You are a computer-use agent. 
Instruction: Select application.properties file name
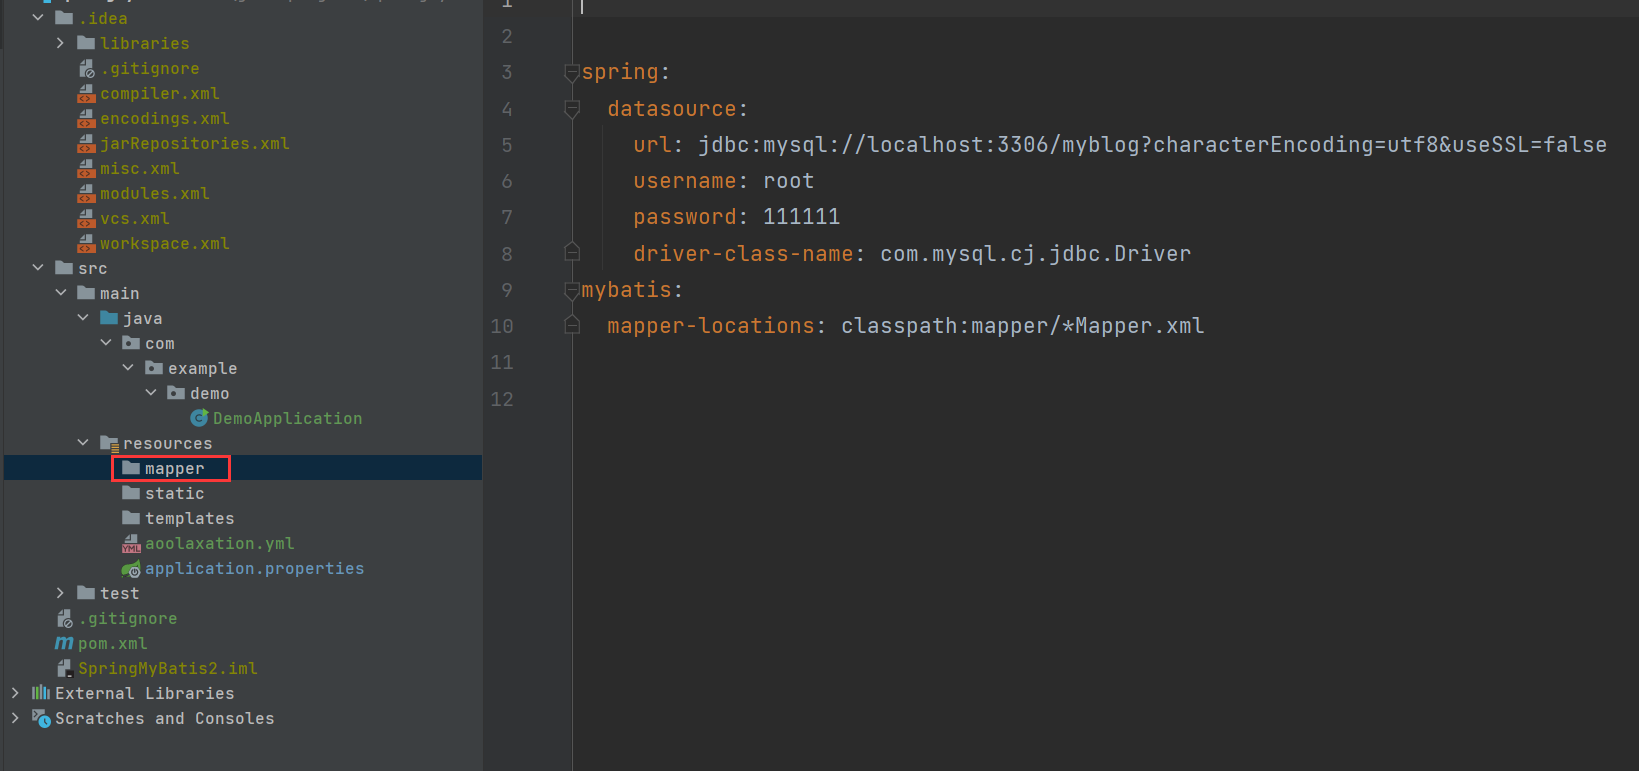coord(255,568)
